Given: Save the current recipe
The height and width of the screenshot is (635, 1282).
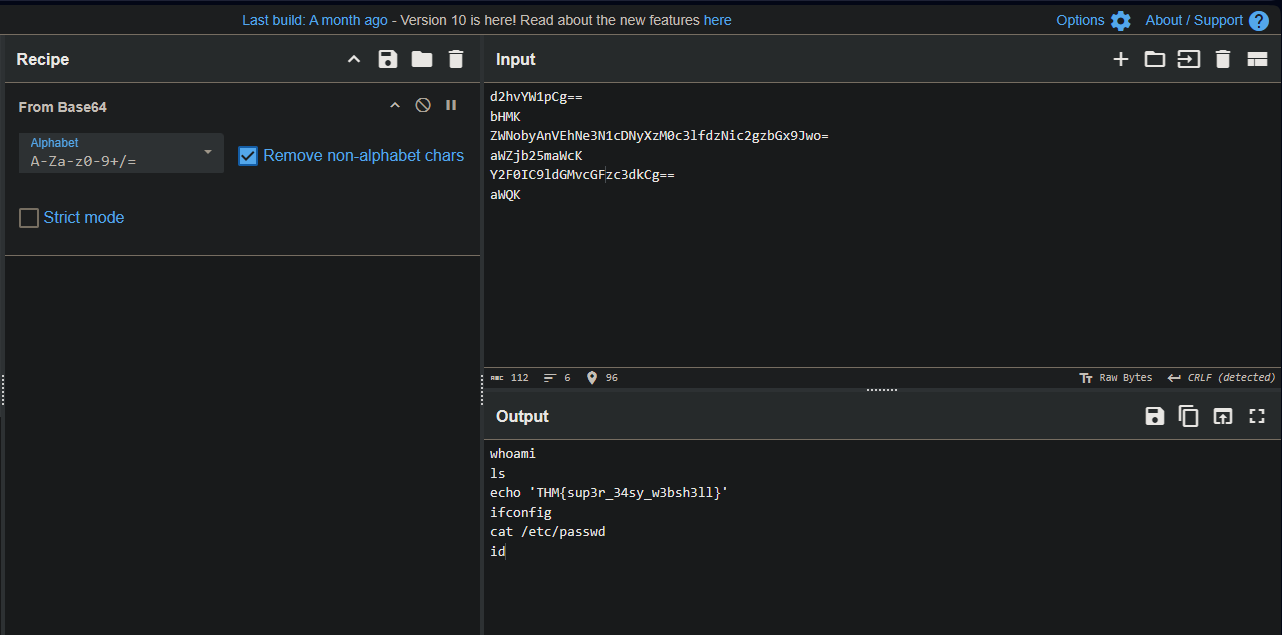Looking at the screenshot, I should (x=388, y=60).
